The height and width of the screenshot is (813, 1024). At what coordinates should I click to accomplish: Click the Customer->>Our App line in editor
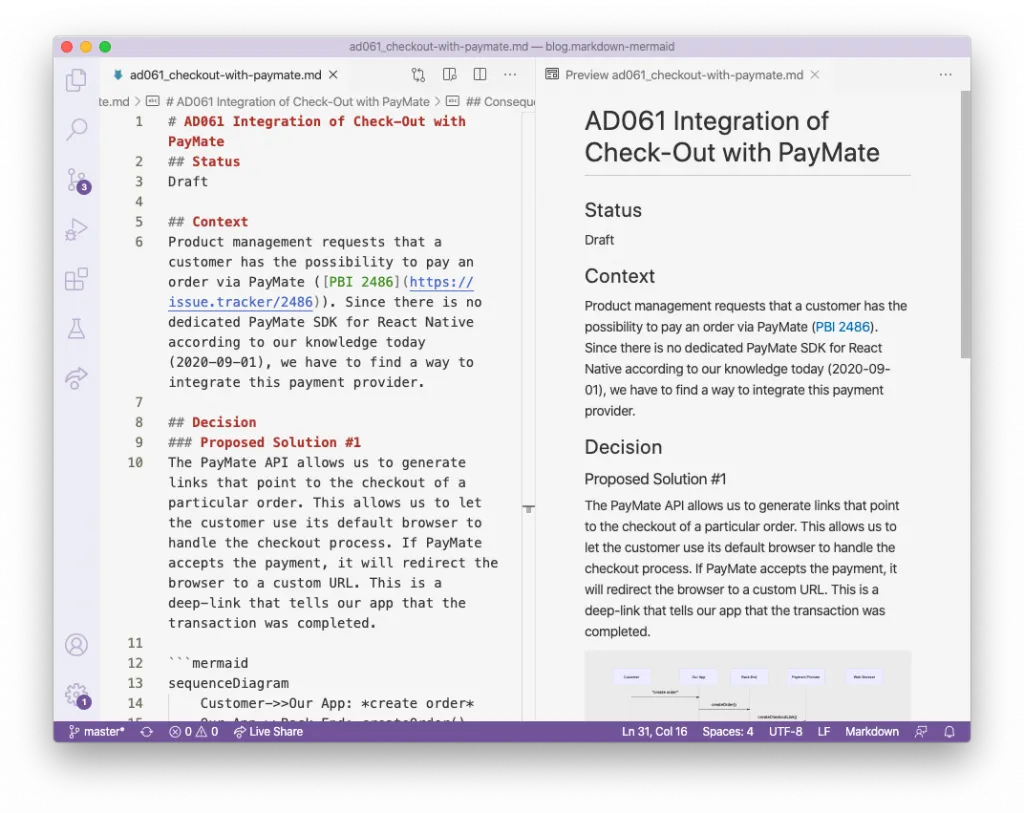337,704
